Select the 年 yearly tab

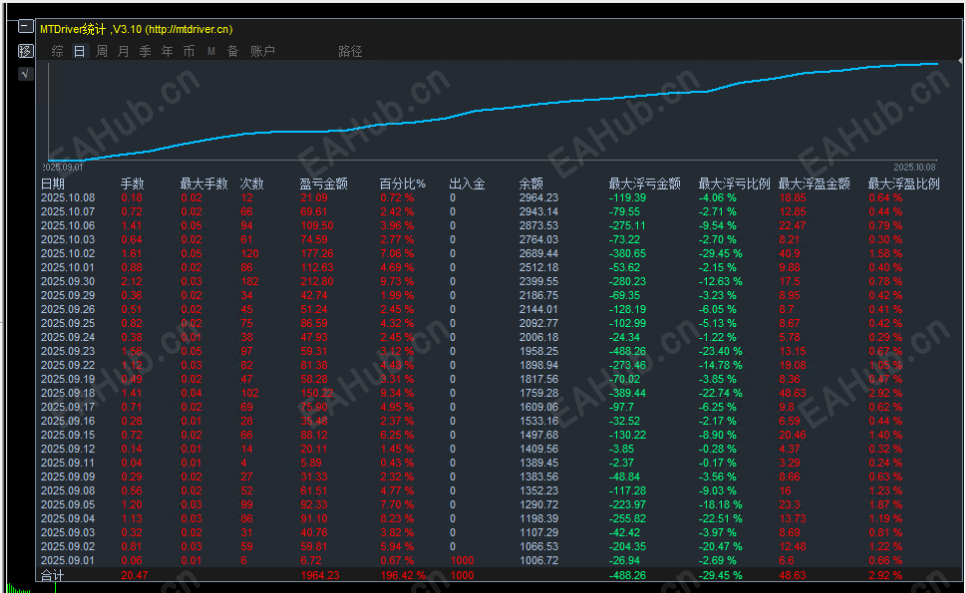(167, 51)
